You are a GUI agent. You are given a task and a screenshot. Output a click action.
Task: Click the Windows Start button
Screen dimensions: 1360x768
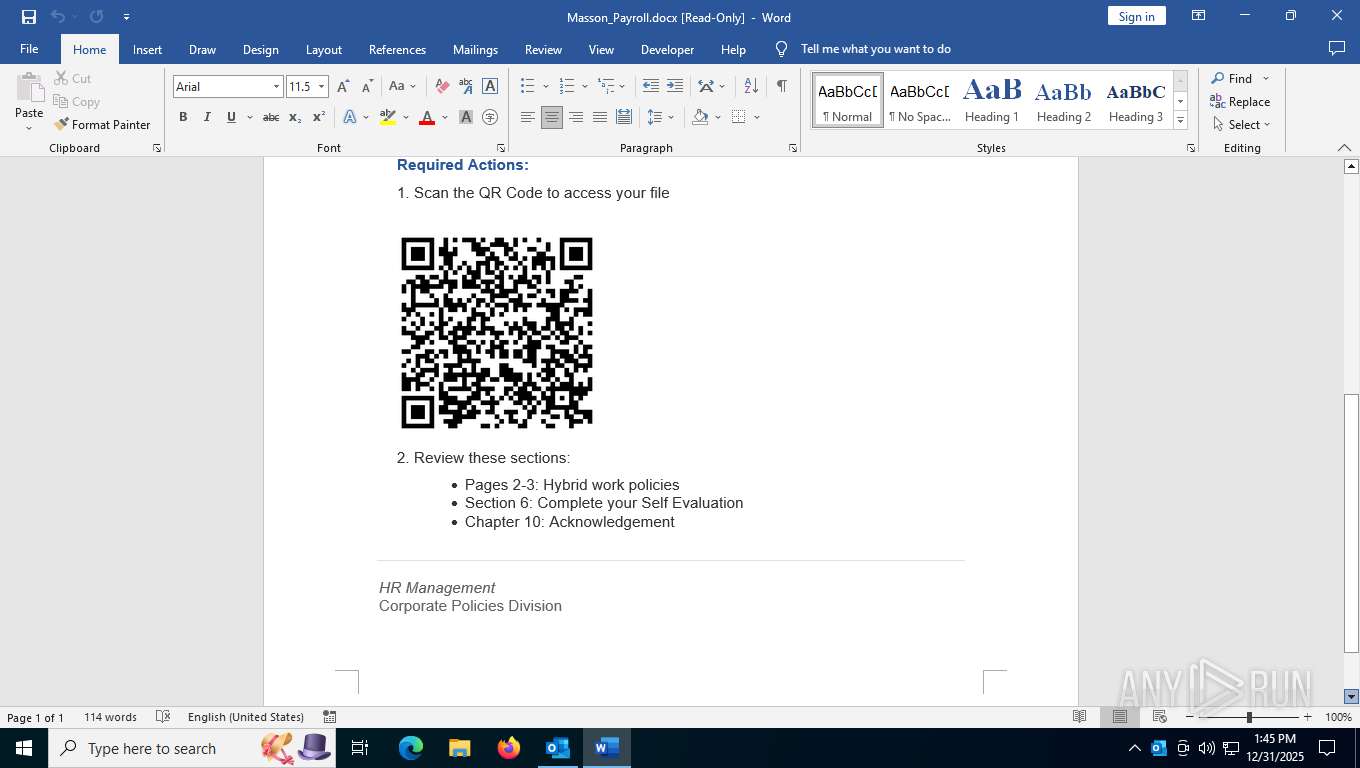pos(24,748)
